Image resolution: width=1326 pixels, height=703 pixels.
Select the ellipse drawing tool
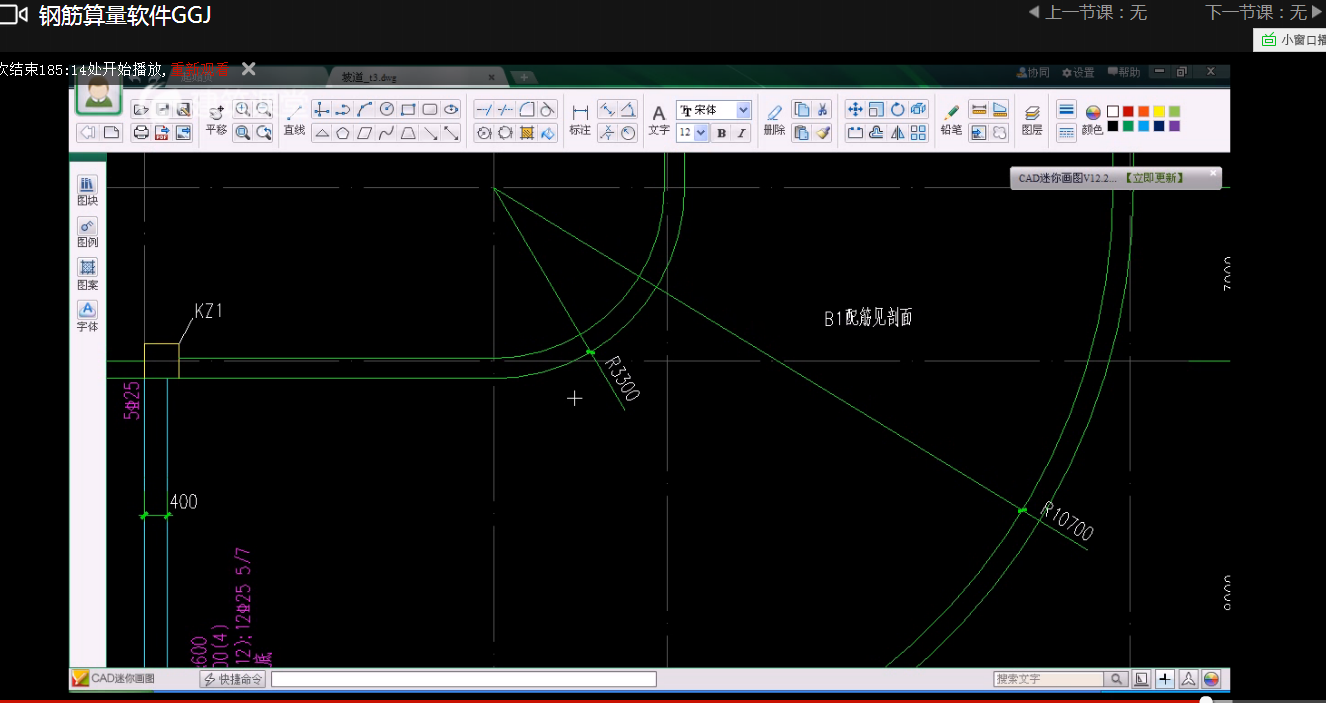(451, 109)
